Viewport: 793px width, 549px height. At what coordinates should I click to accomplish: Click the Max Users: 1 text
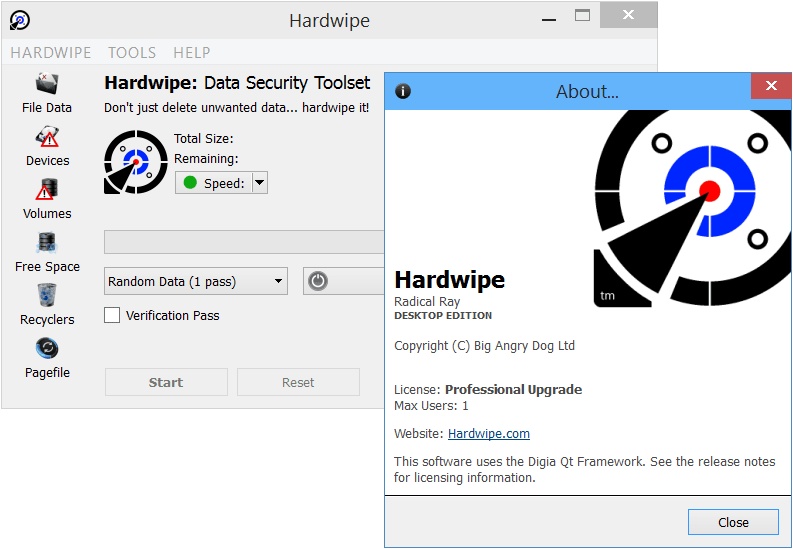[x=431, y=405]
